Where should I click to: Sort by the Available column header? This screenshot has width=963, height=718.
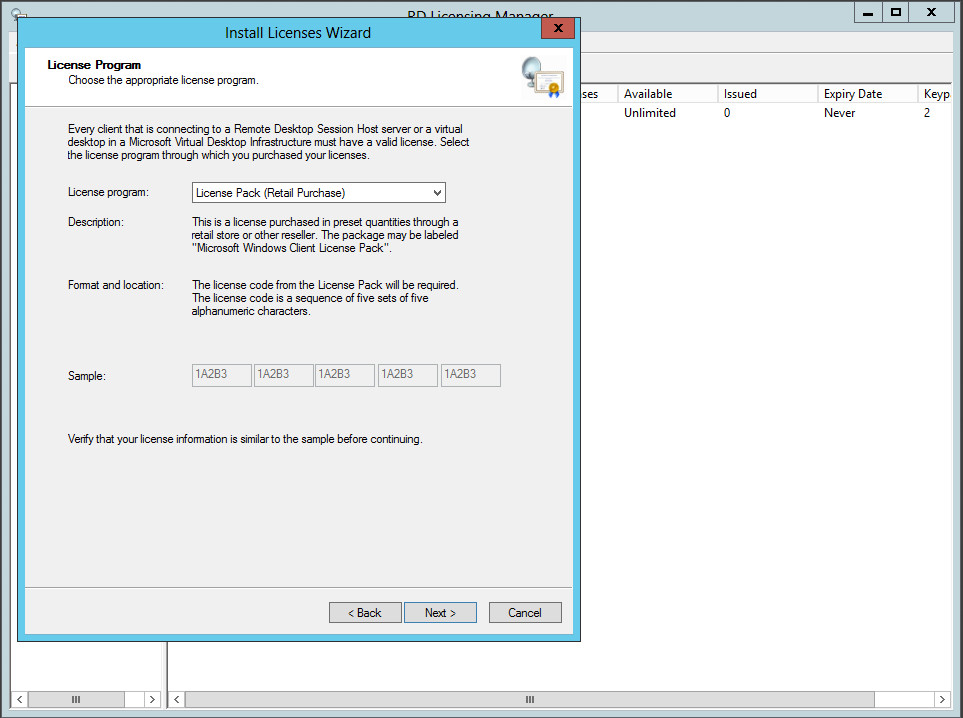[x=668, y=94]
